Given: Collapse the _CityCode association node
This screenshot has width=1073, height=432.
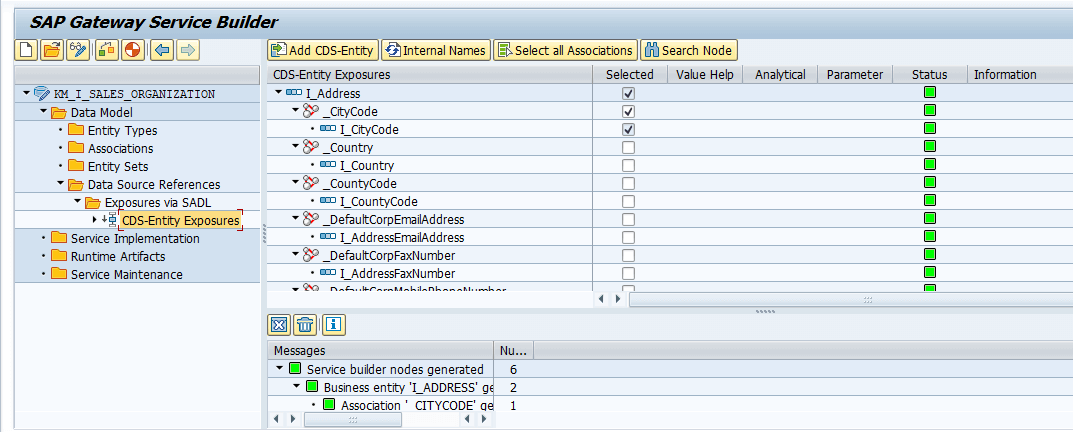Looking at the screenshot, I should tap(296, 111).
